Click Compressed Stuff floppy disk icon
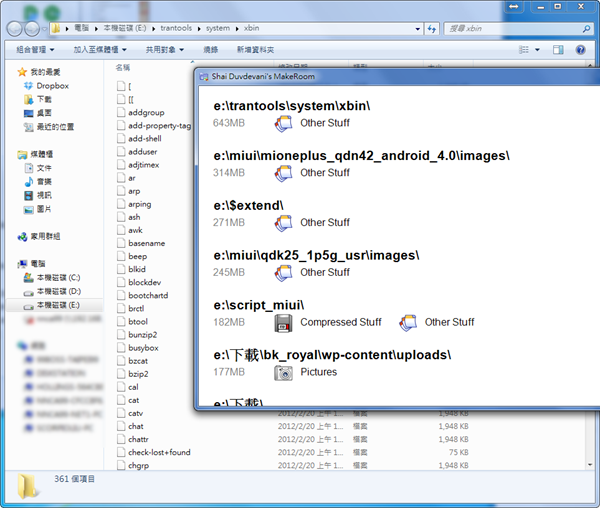This screenshot has height=508, width=600. [x=283, y=323]
